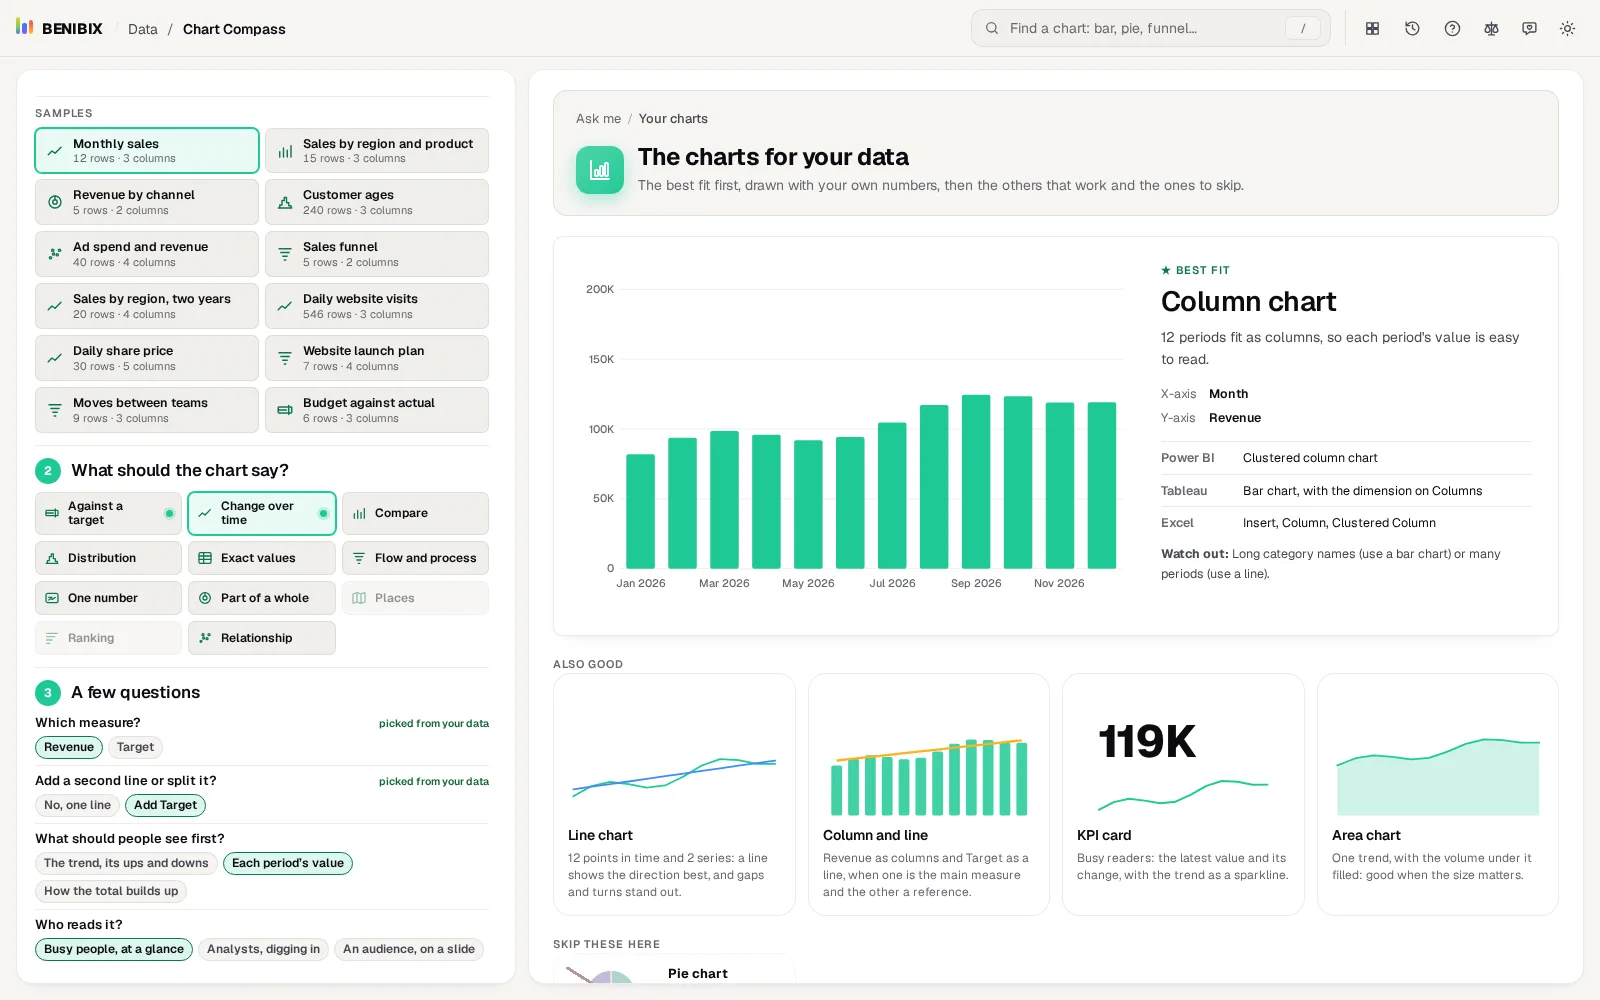
Task: Select the Add Target option
Action: click(x=165, y=805)
